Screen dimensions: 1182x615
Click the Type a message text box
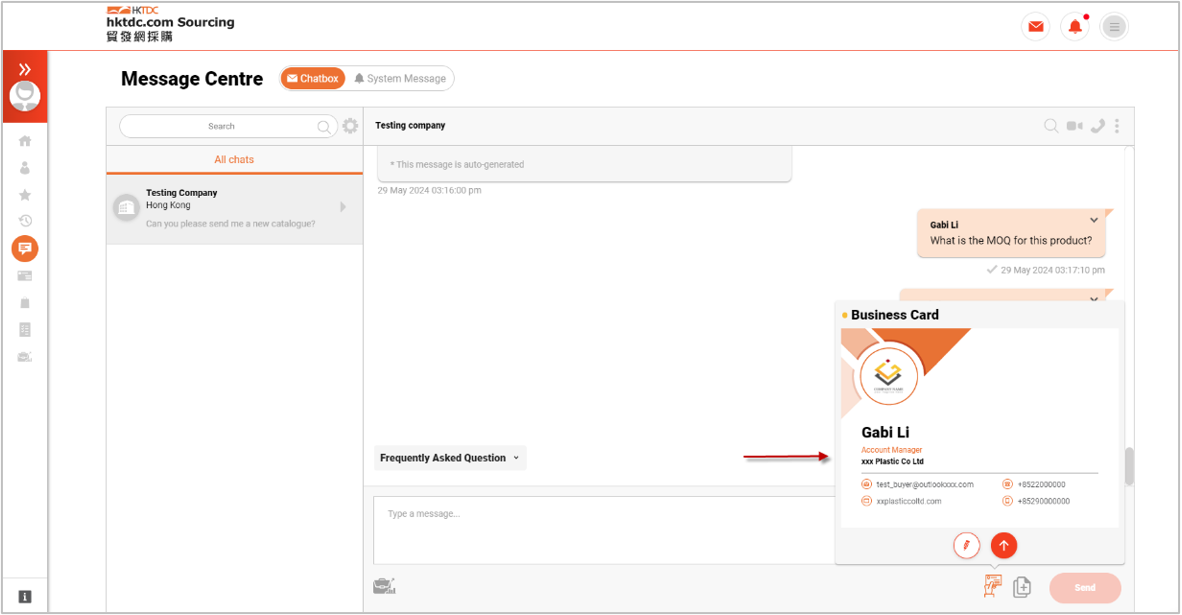point(604,530)
